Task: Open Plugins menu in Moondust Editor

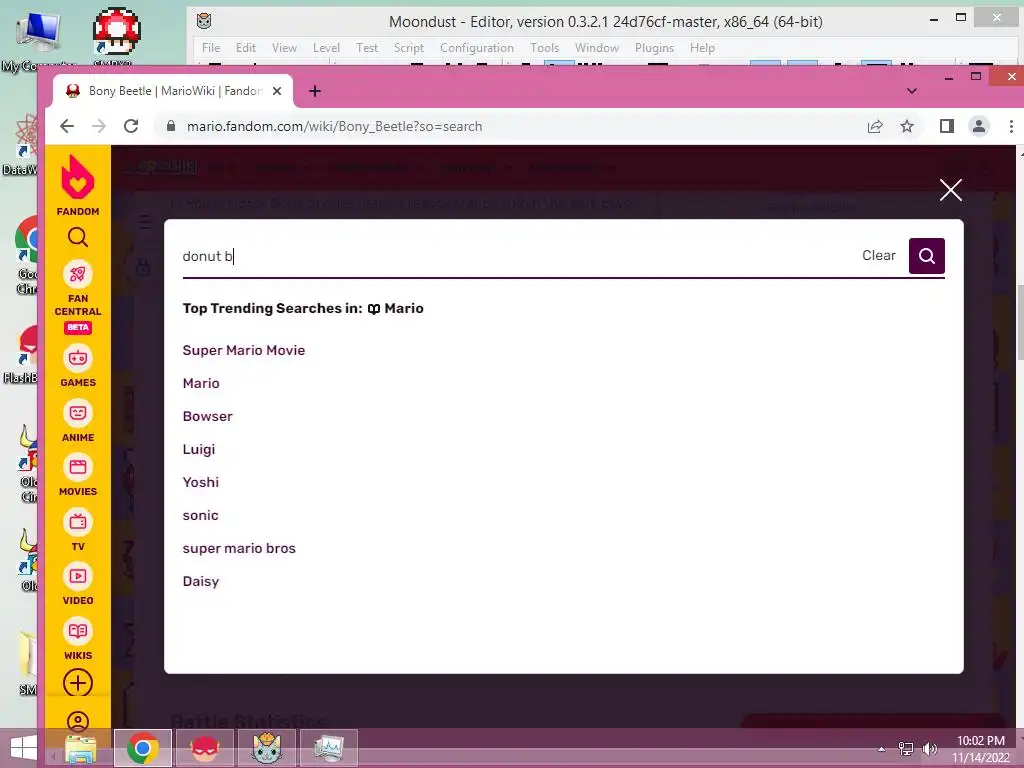Action: [654, 48]
